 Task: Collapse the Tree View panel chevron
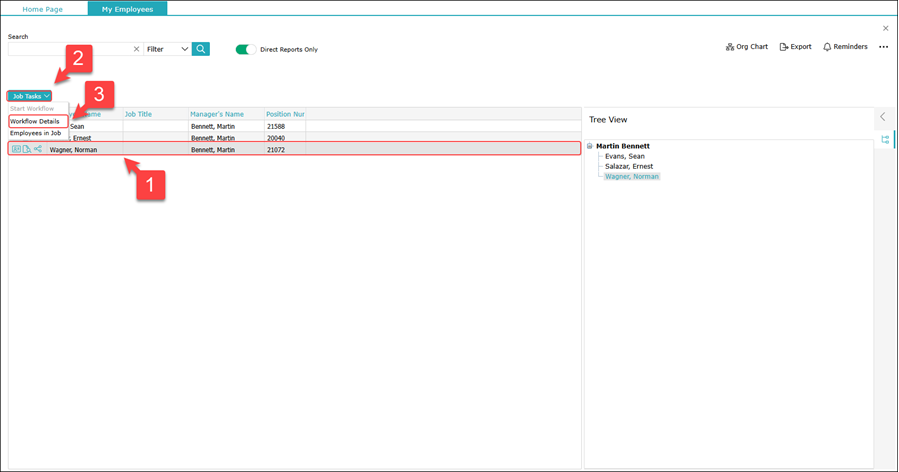point(883,117)
